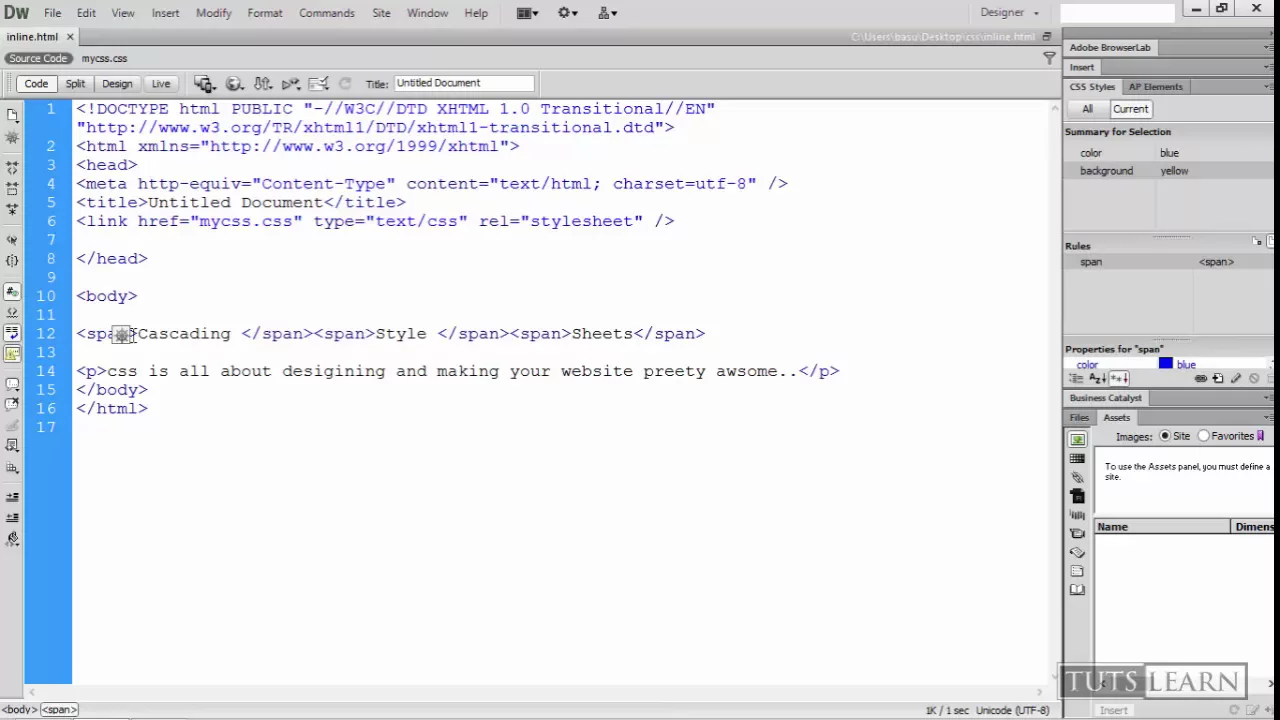Screen dimensions: 1280x720
Task: Select Templates category icon in Assets panel
Action: [x=1077, y=570]
